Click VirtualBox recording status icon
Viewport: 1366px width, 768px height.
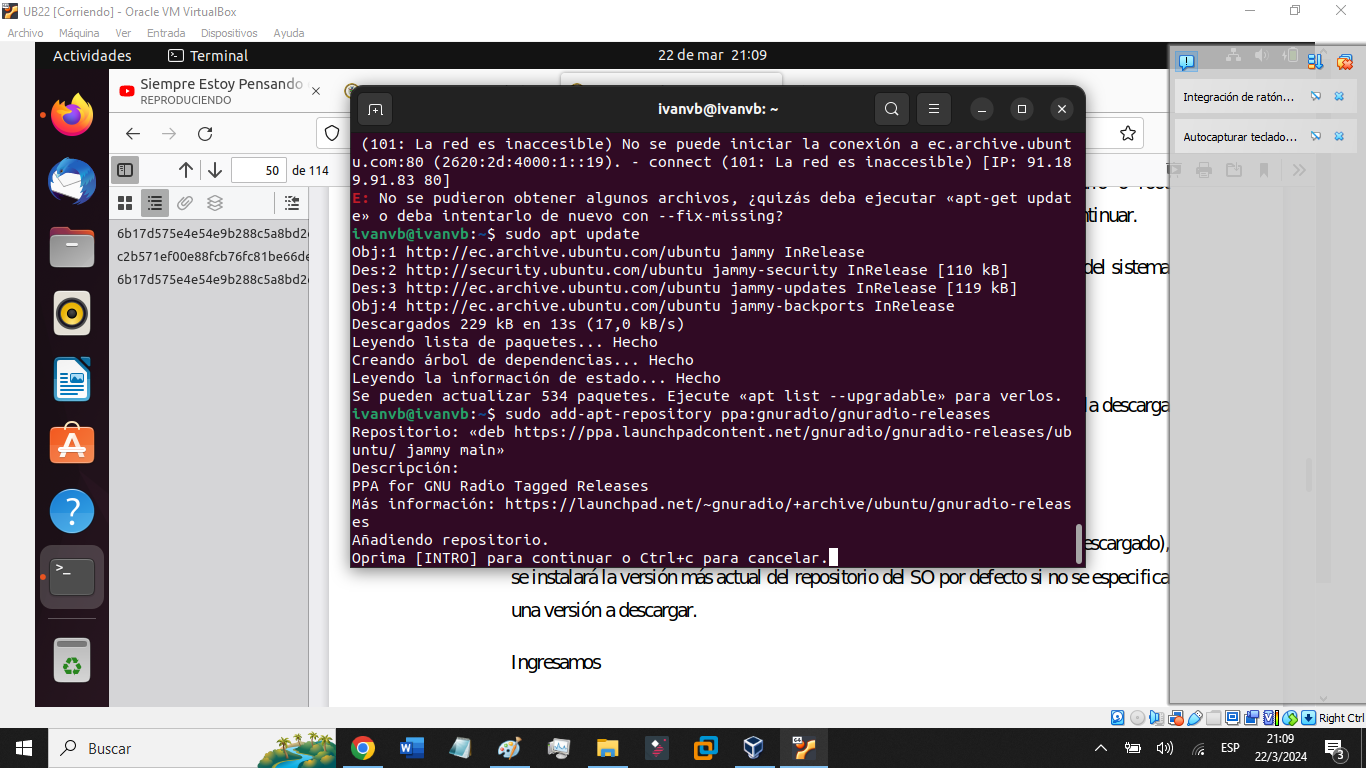1252,718
